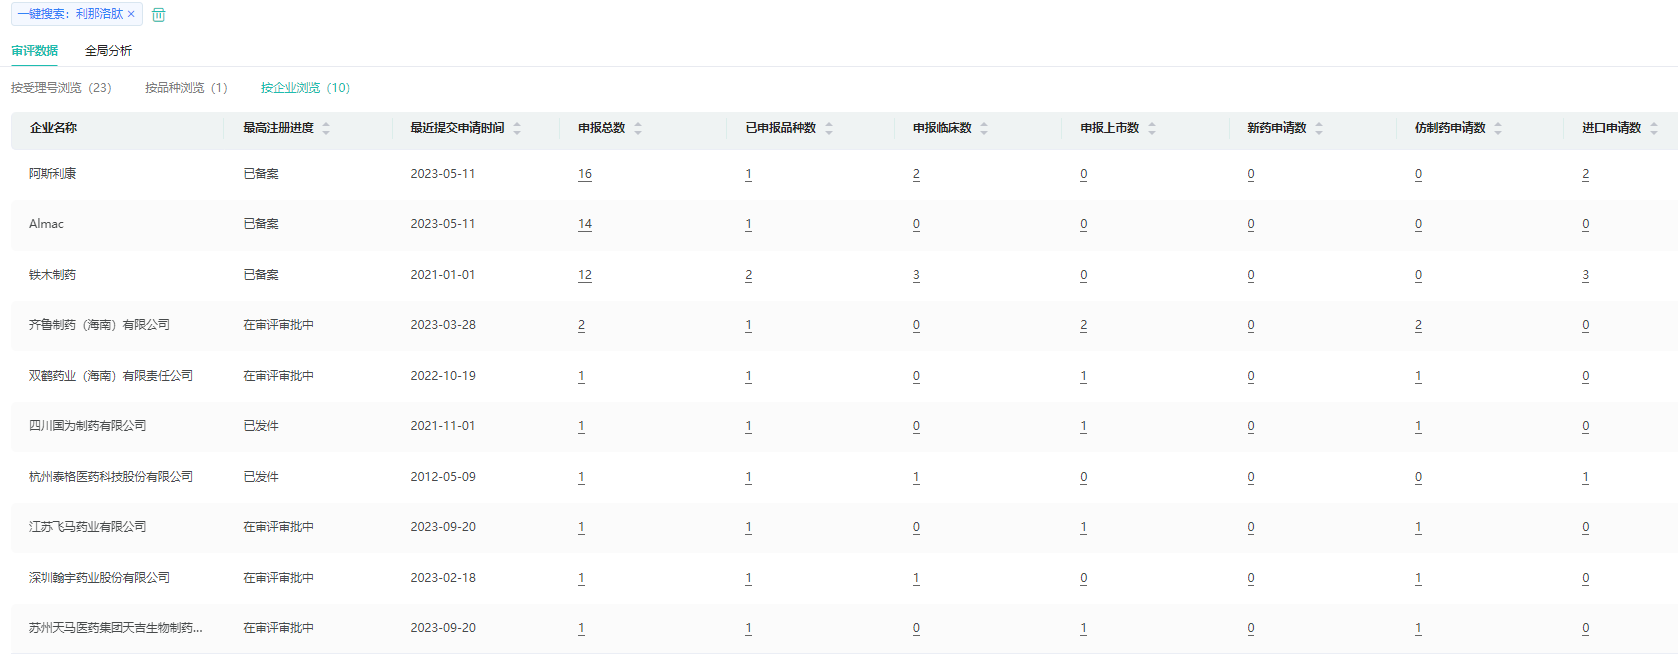Screen dimensions: 1678x656
Task: Sort by 进口申请数 column arrows
Action: 1654,128
